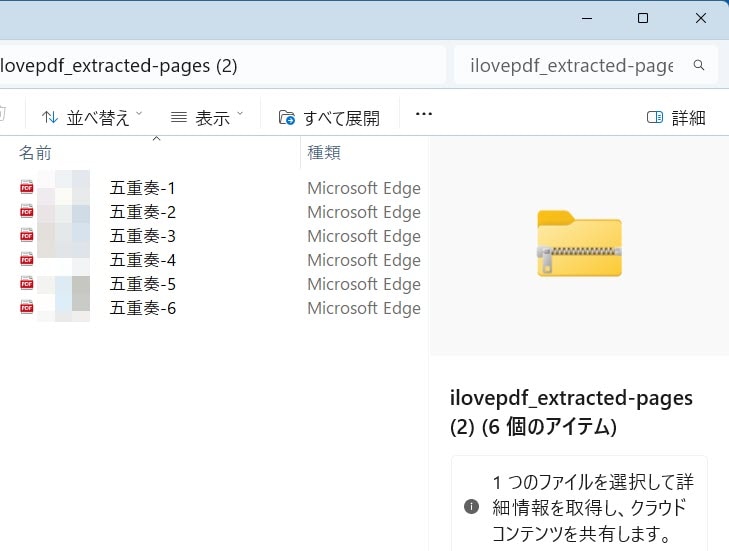Click the PDF icon of 五重奏-3
This screenshot has height=551, width=729.
click(27, 236)
